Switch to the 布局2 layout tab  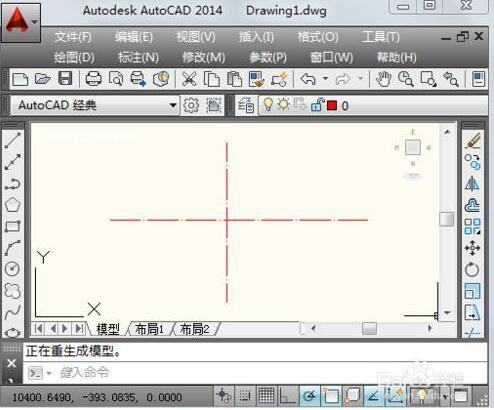[194, 329]
